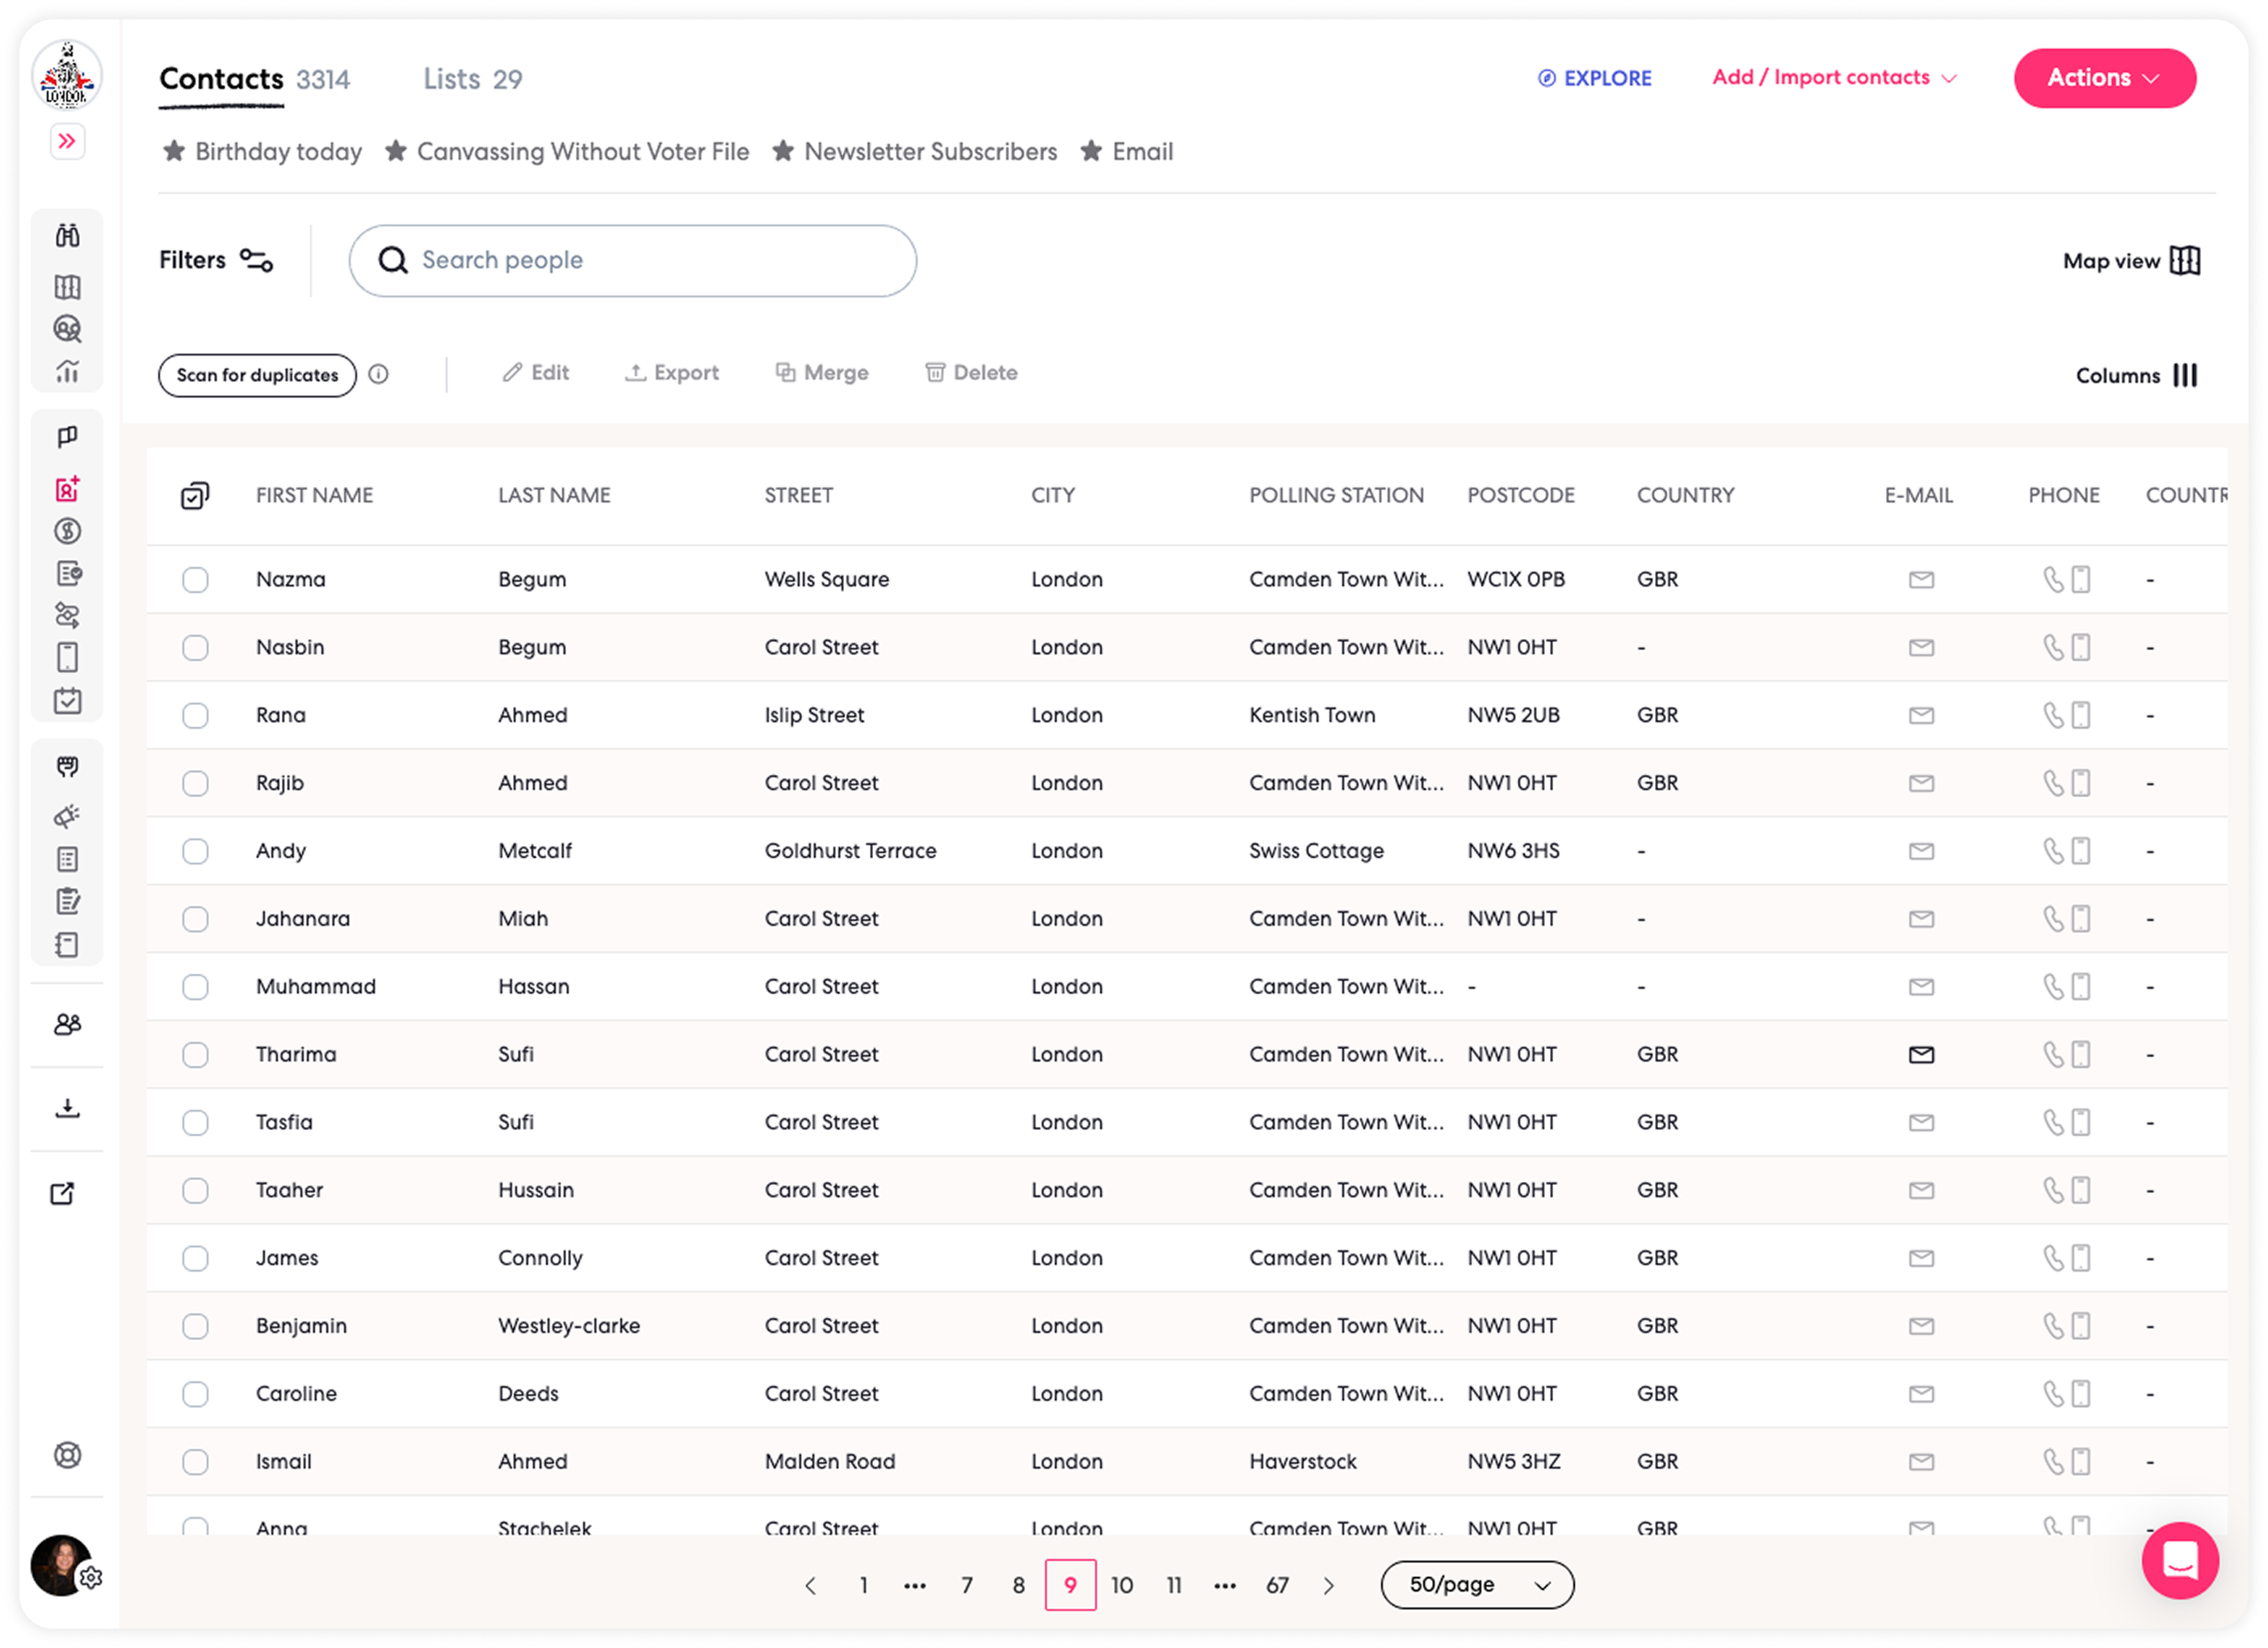Click the Scan for duplicates button

click(257, 375)
